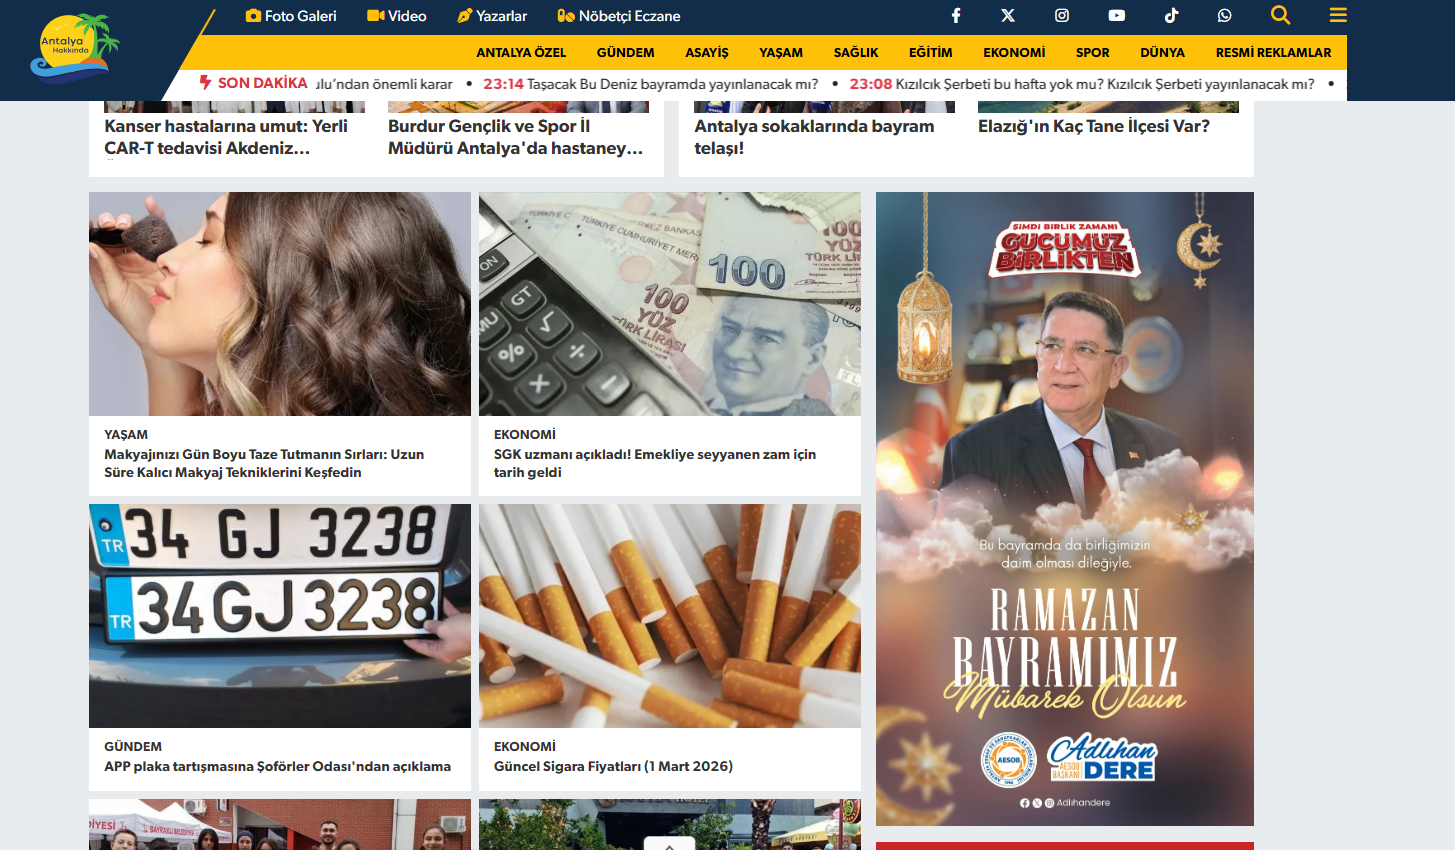Open the SPOR menu category
1455x850 pixels.
1092,53
